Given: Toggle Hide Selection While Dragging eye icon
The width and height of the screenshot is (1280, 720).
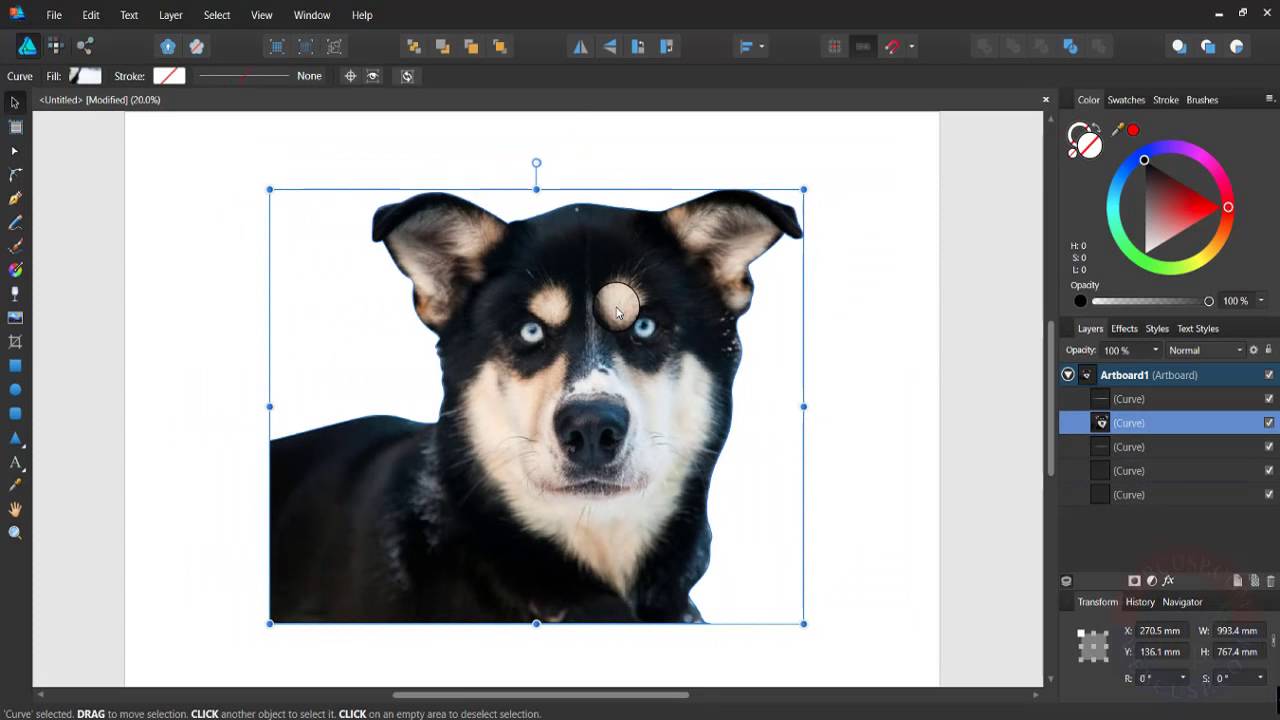Looking at the screenshot, I should 373,76.
